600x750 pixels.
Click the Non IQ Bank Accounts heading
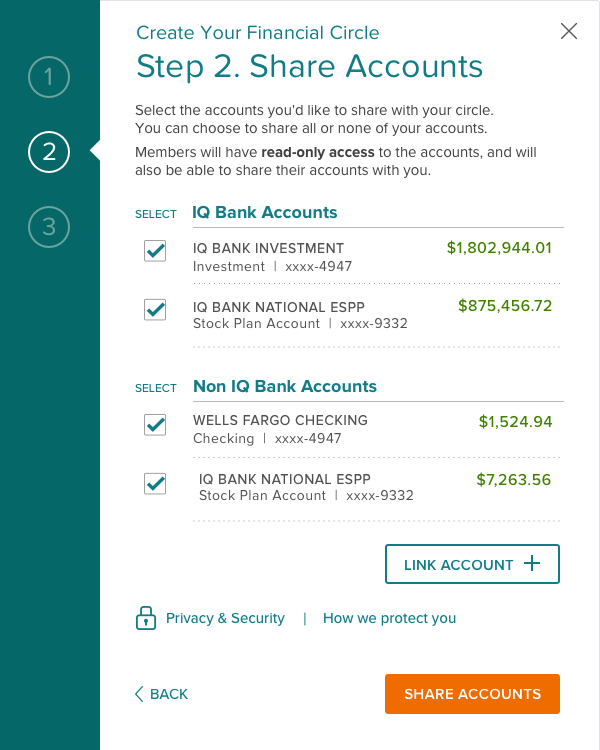coord(285,386)
